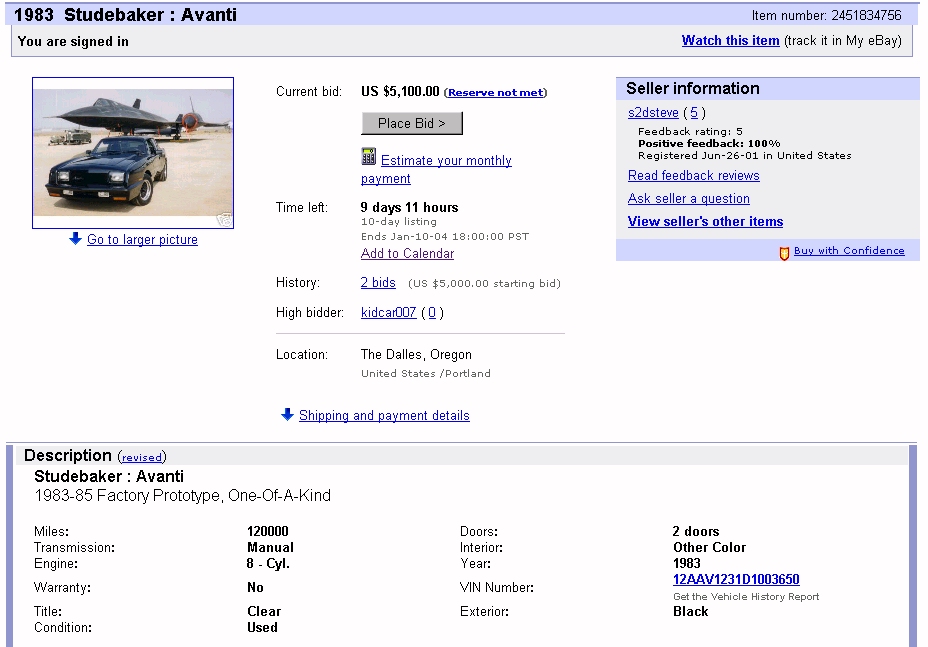Open seller s2dsteve profile link
This screenshot has width=928, height=647.
click(653, 112)
